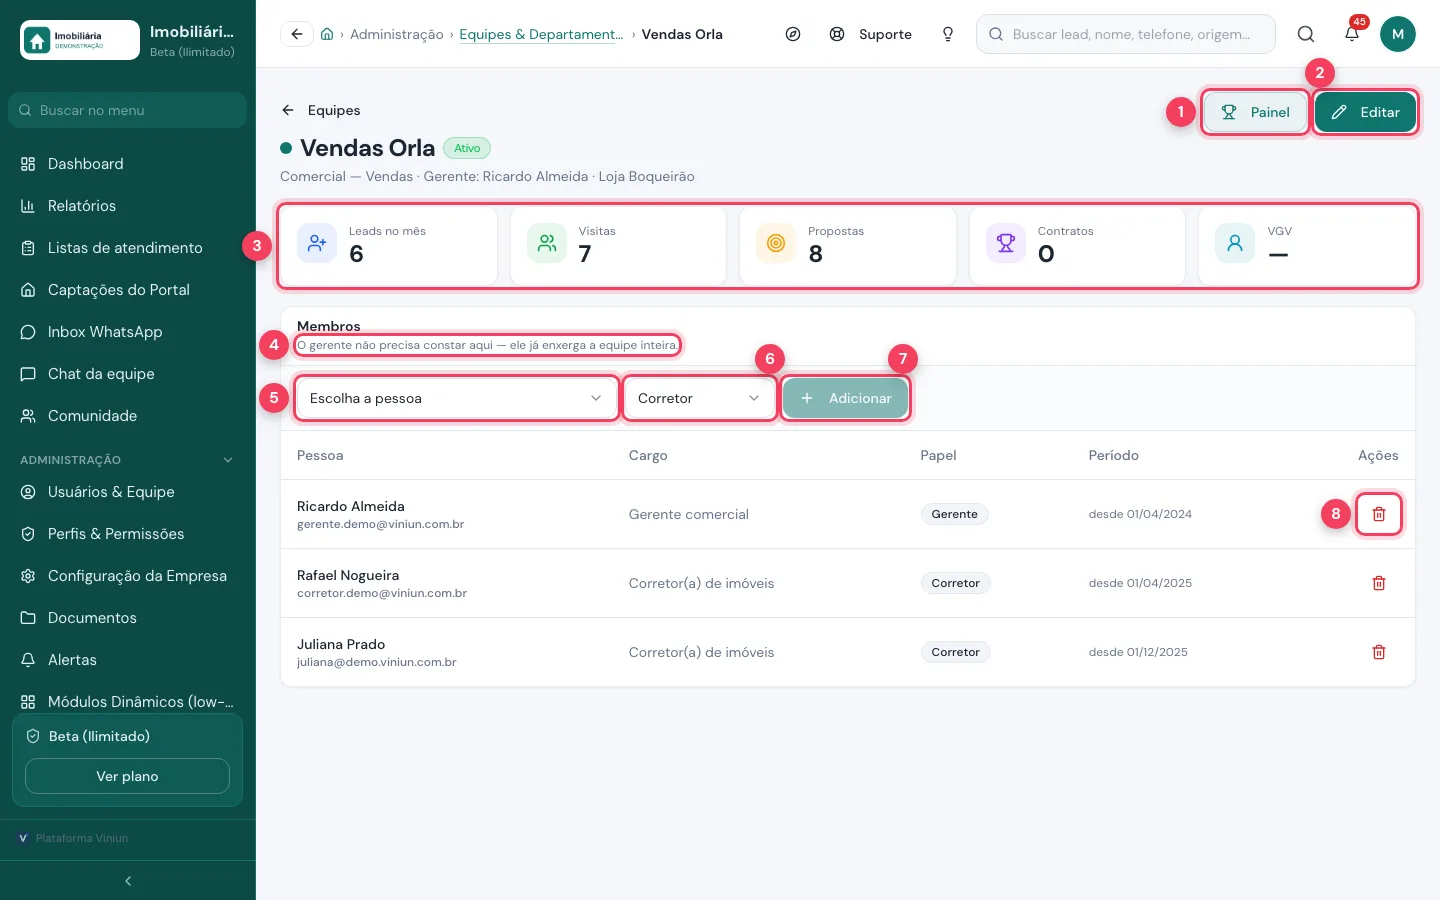
Task: Open Captações do Portal
Action: click(x=128, y=290)
